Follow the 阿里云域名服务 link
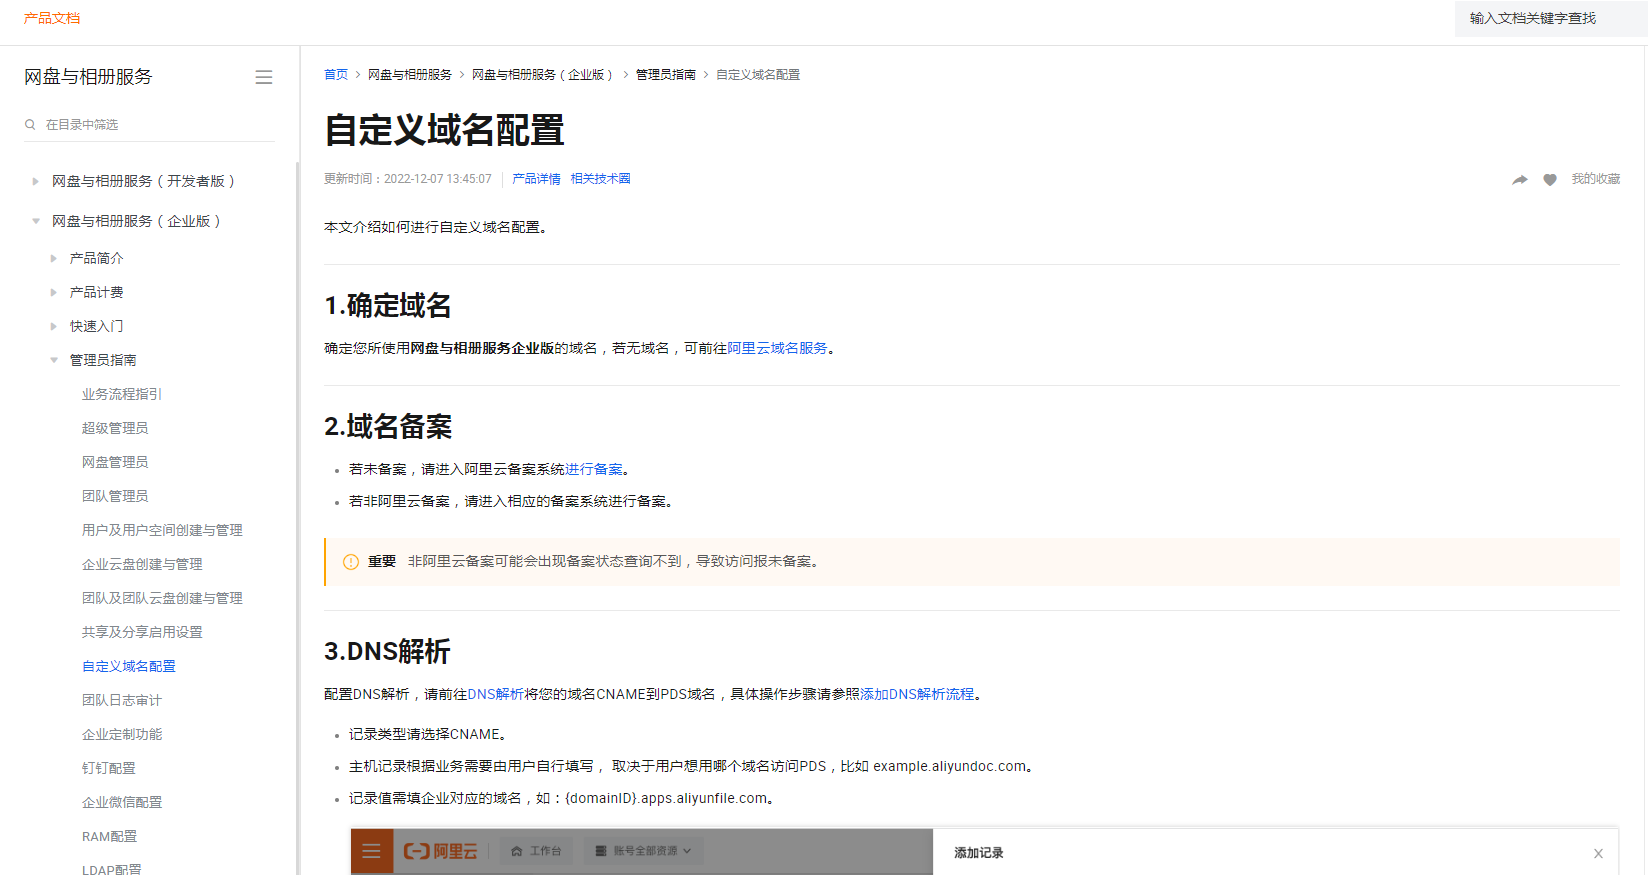The height and width of the screenshot is (875, 1648). click(x=777, y=348)
